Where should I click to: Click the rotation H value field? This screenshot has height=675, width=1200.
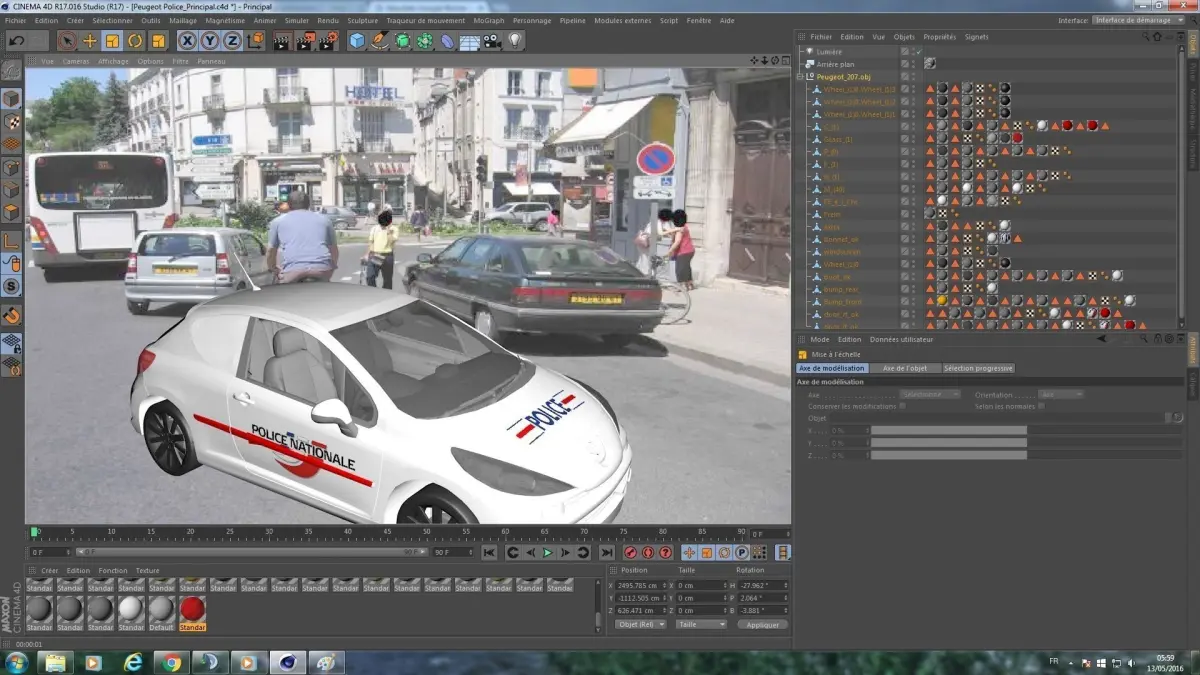764,585
